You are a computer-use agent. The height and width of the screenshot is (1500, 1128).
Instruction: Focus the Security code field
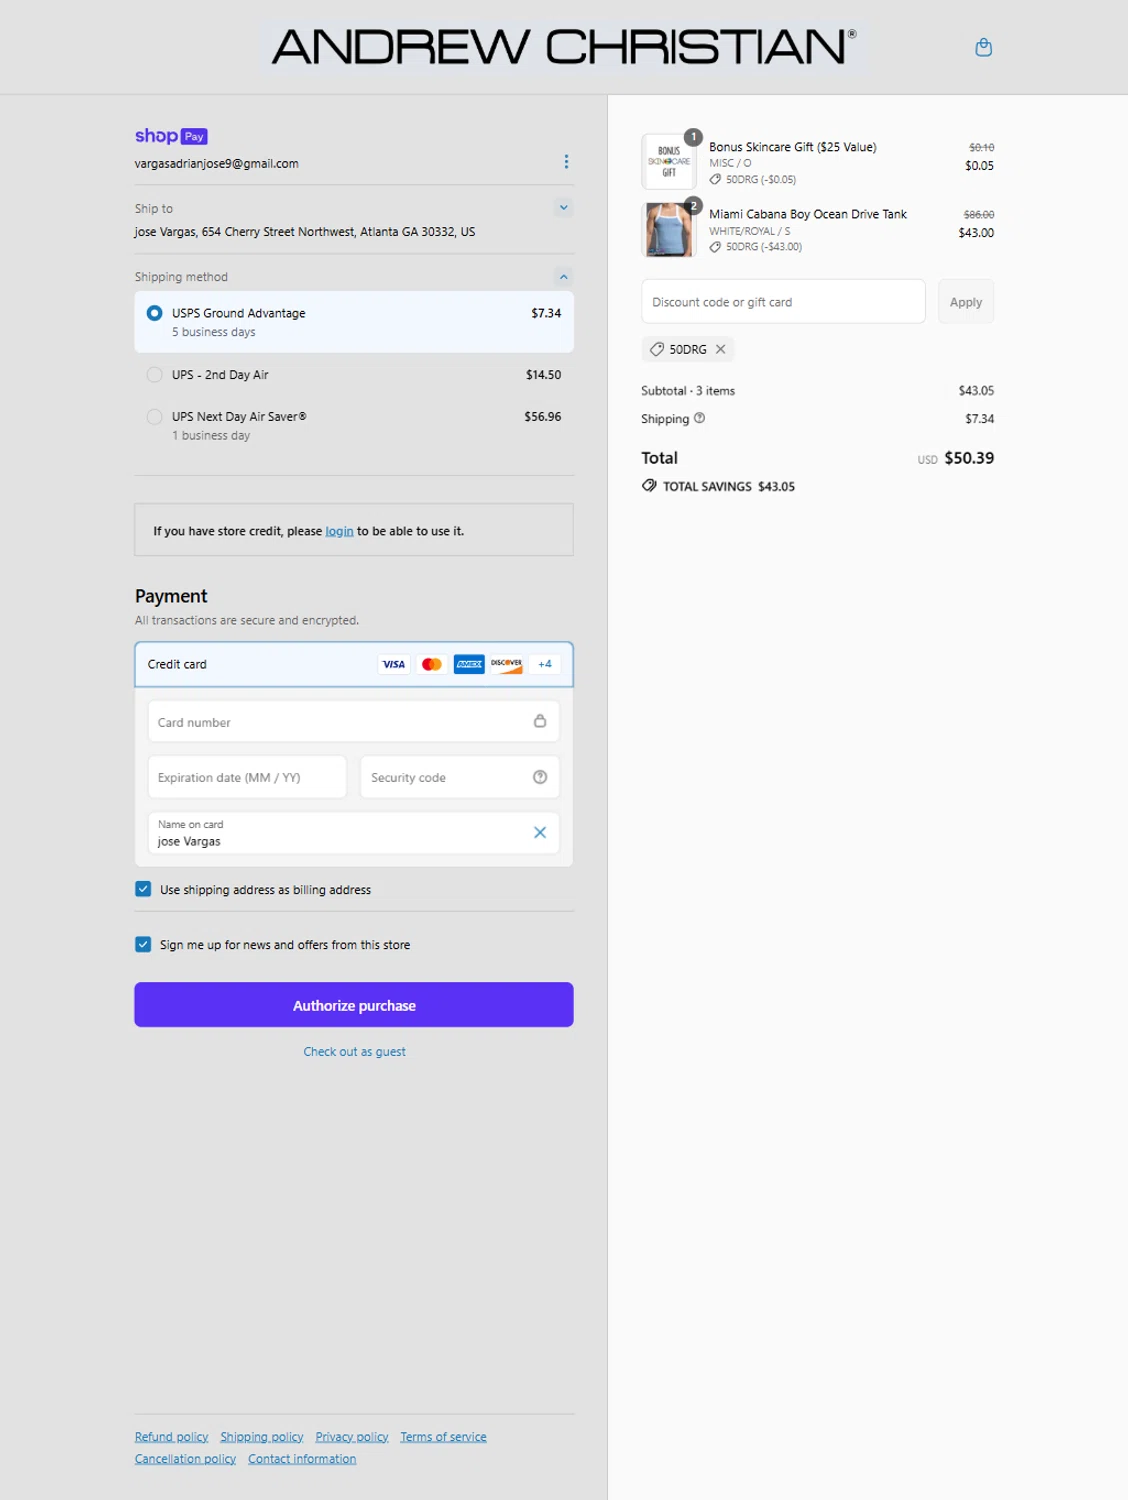coord(460,777)
